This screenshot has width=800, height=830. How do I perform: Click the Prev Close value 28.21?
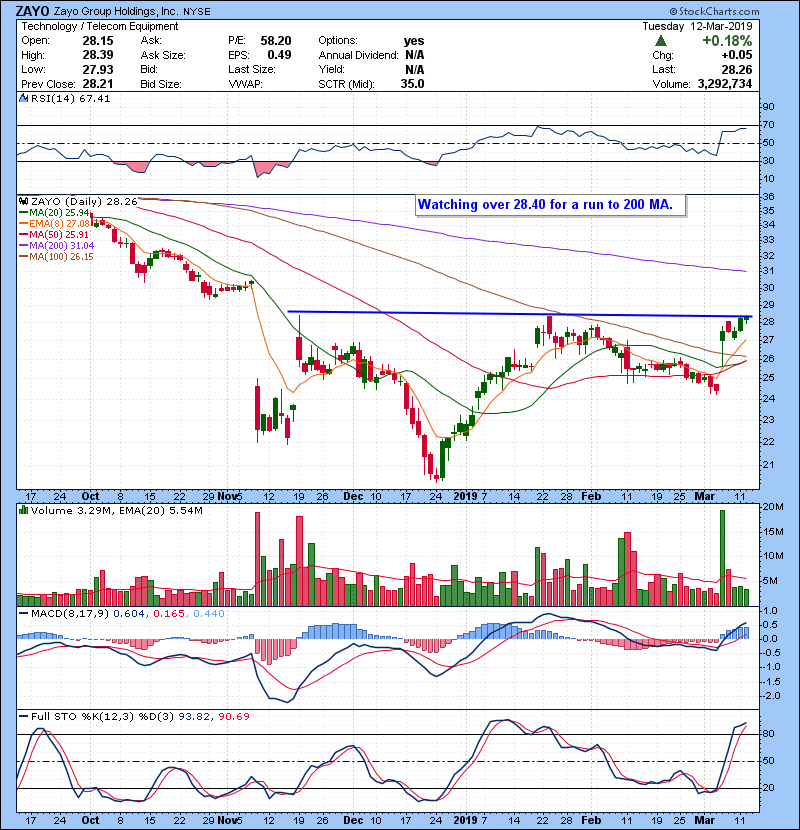(97, 84)
